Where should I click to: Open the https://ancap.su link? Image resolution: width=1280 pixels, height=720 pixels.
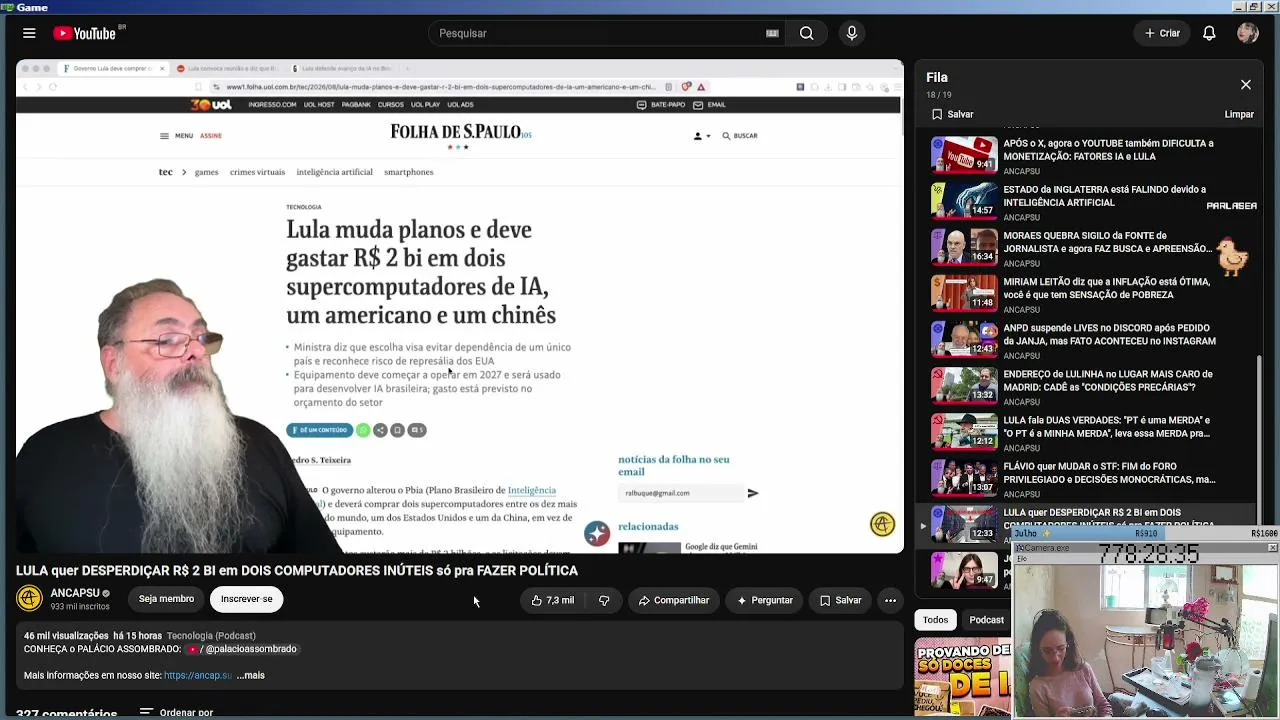click(x=198, y=675)
